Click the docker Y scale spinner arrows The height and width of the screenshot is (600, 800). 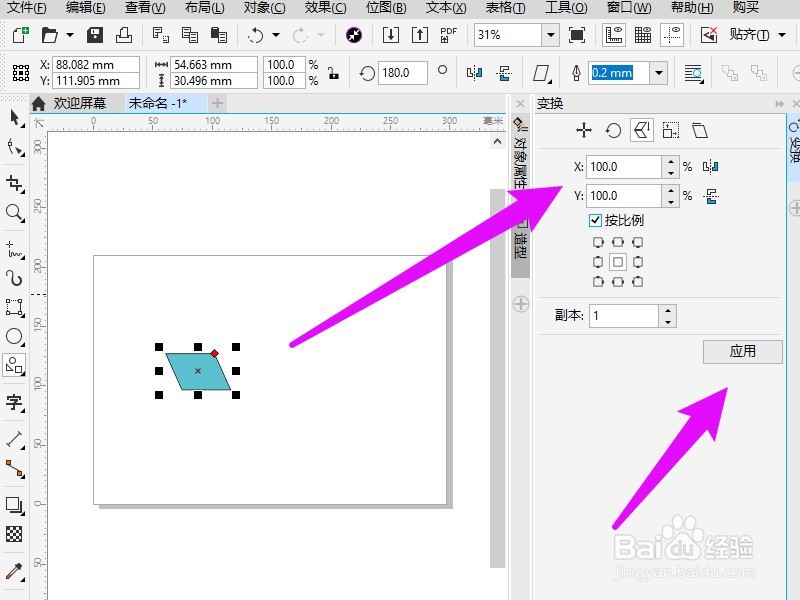point(670,196)
